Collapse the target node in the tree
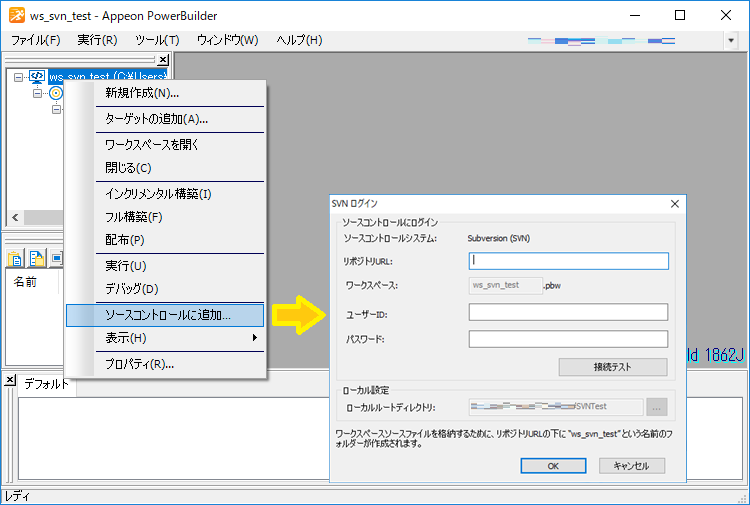 [37, 93]
